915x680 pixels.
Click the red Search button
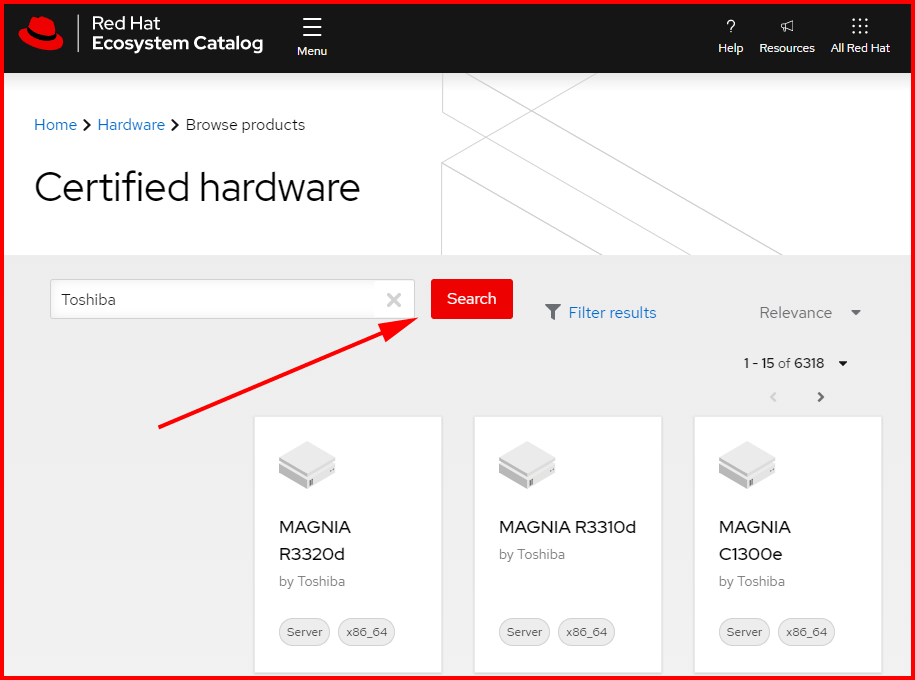[472, 299]
